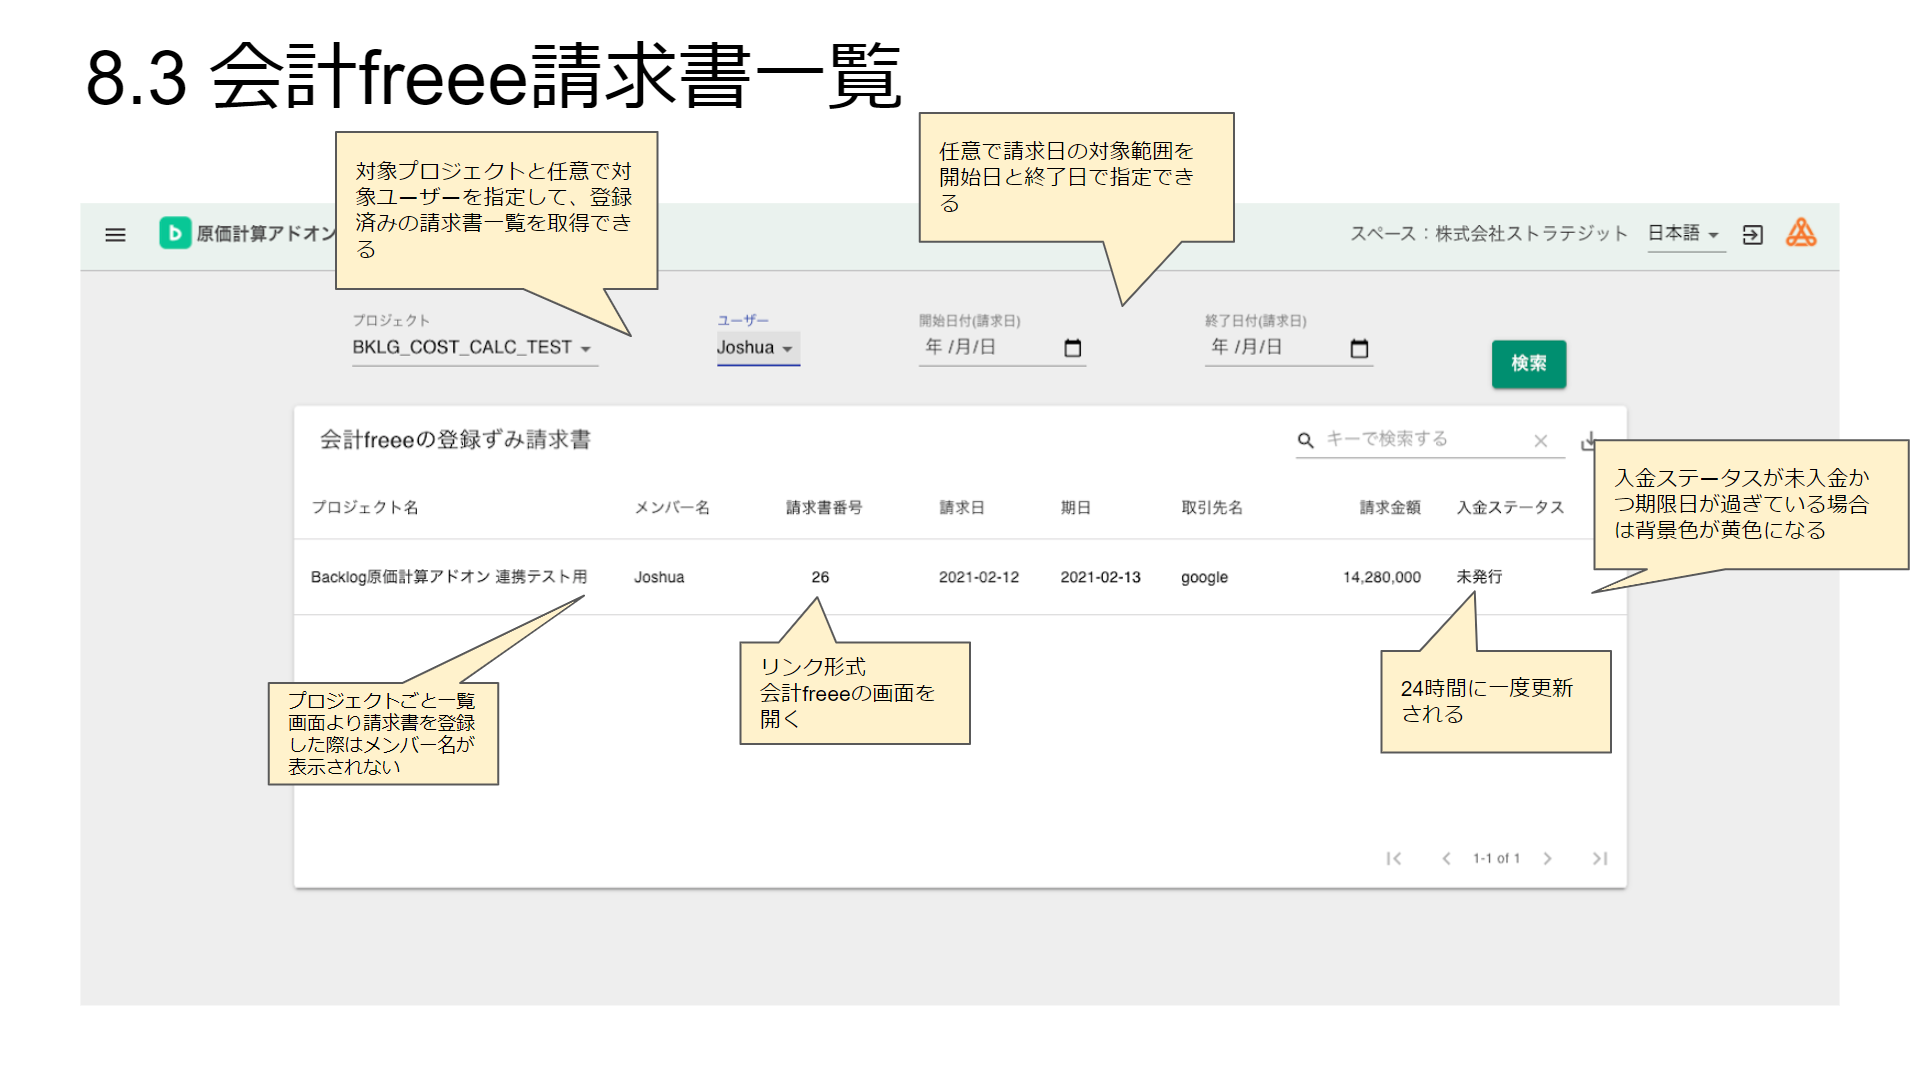Go to next page of table
1920x1080 pixels.
click(x=1547, y=858)
